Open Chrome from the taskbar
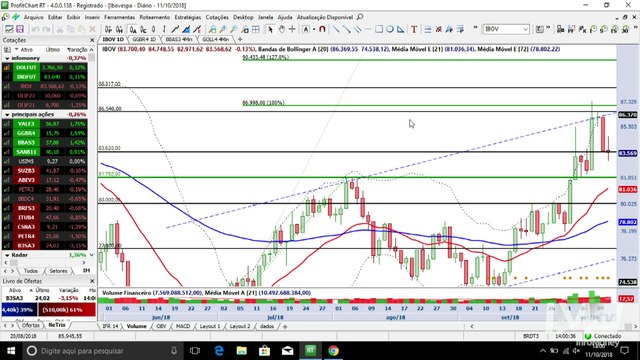Image resolution: width=640 pixels, height=360 pixels. coord(333,351)
